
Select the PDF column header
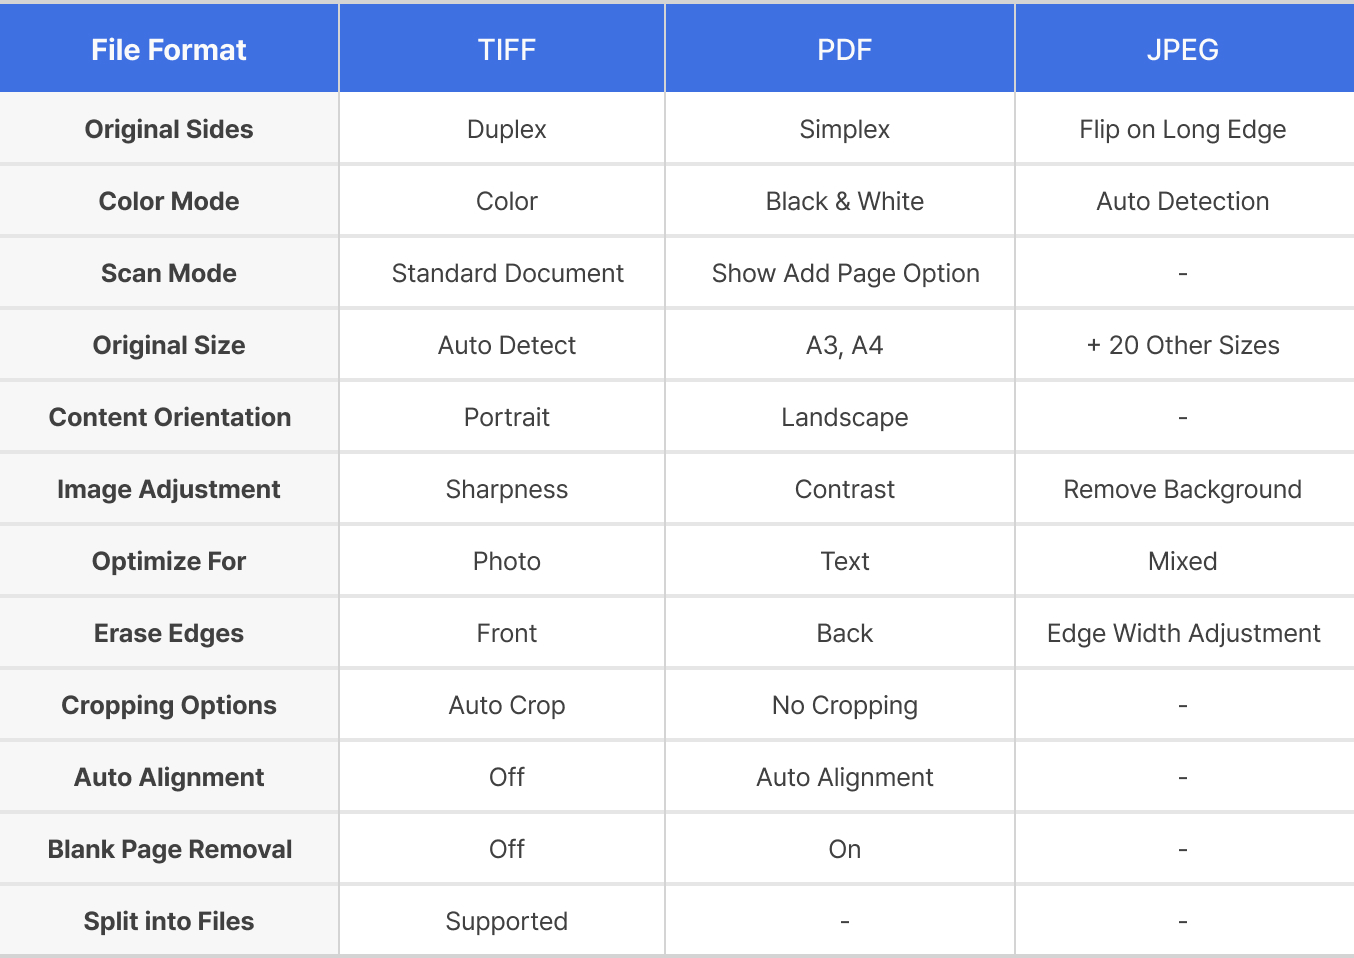click(845, 50)
